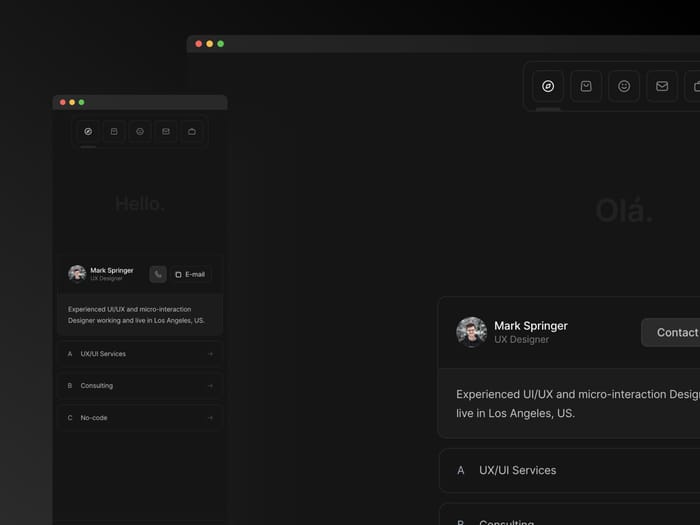Select Mark Springer name in large window

coord(531,326)
